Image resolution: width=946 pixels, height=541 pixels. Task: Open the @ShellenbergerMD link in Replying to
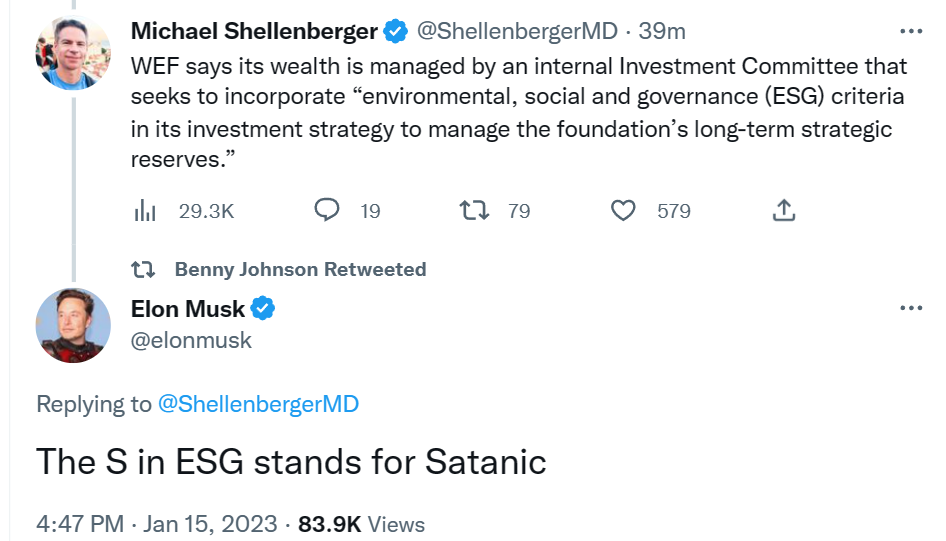[258, 404]
